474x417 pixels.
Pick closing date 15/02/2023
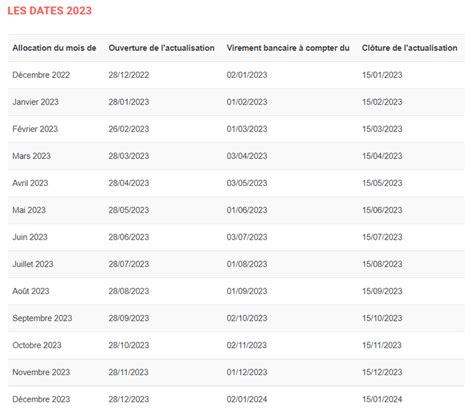[382, 102]
